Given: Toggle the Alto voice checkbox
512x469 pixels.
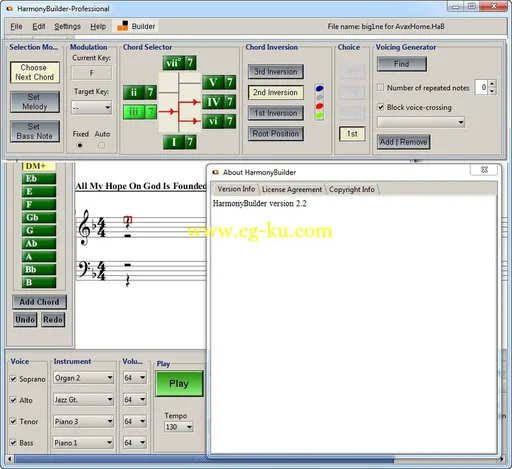Looking at the screenshot, I should coord(13,400).
